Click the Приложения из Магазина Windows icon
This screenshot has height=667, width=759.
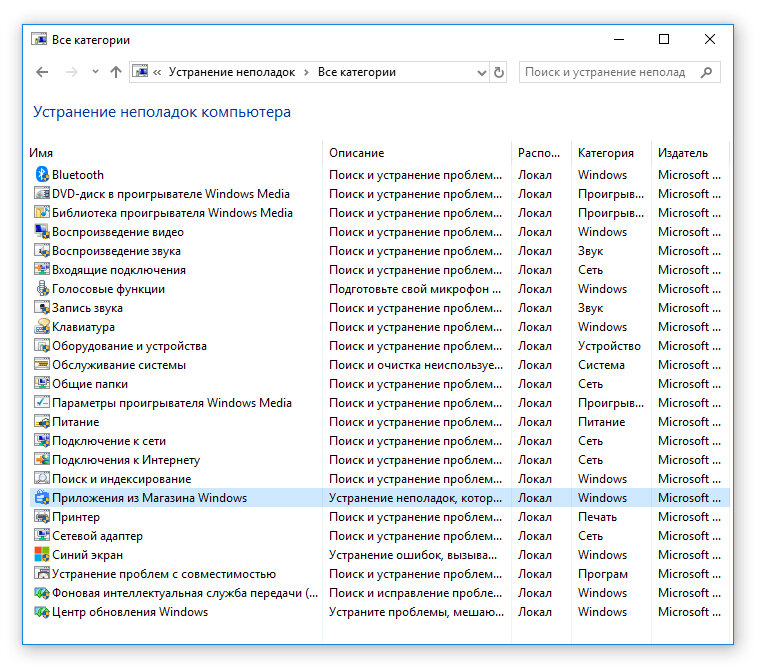(42, 497)
